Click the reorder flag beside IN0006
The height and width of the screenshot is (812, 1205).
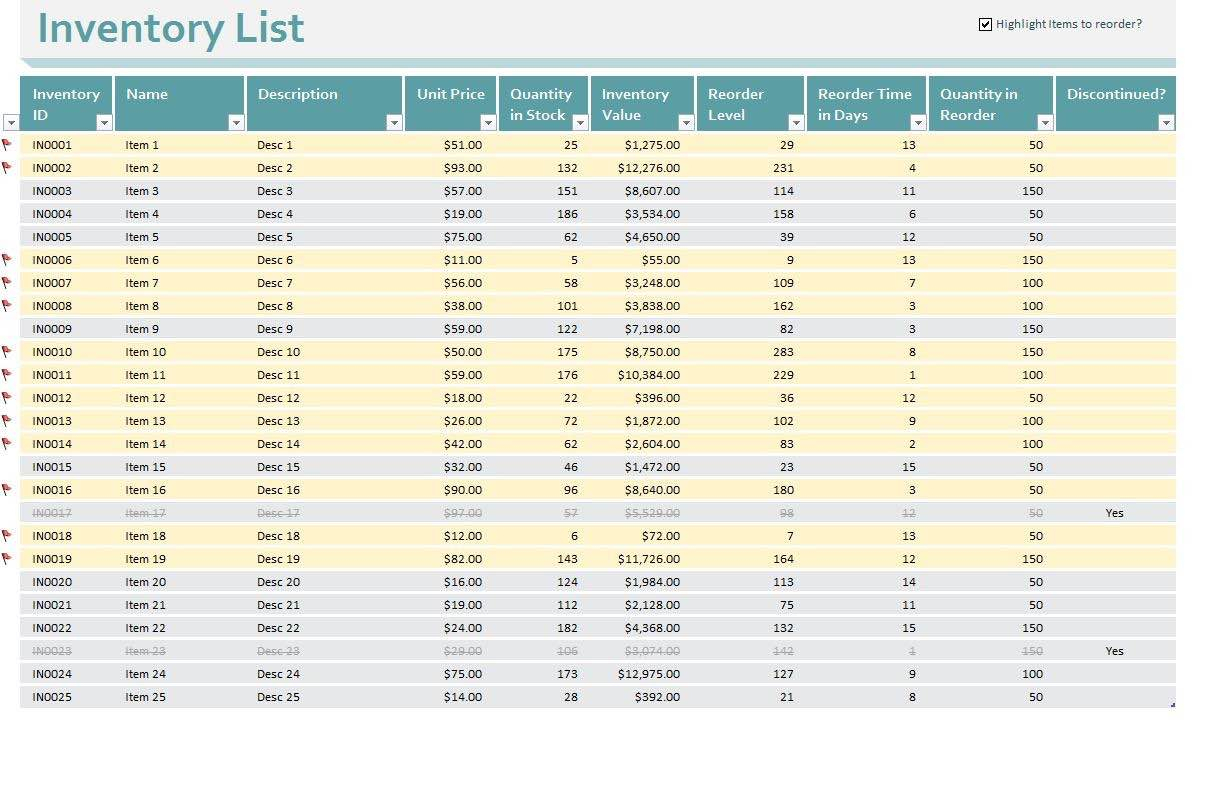coord(8,259)
